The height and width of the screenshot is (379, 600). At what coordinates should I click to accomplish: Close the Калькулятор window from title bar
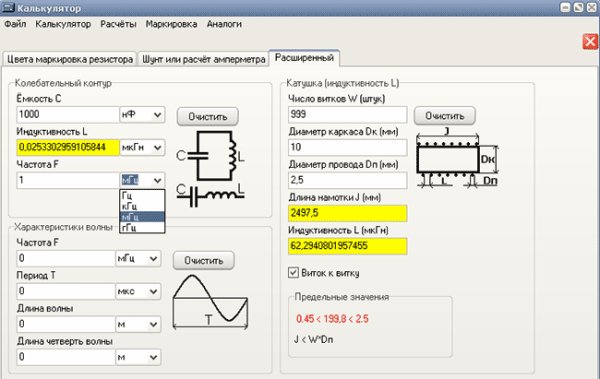[x=592, y=7]
